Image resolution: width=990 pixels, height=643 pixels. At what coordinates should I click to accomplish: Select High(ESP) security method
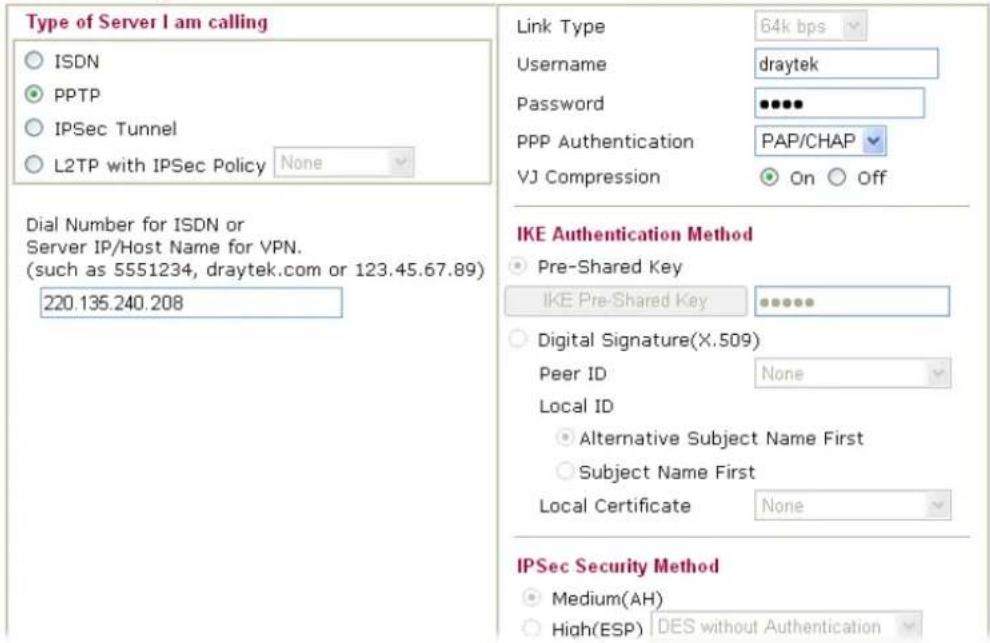532,628
